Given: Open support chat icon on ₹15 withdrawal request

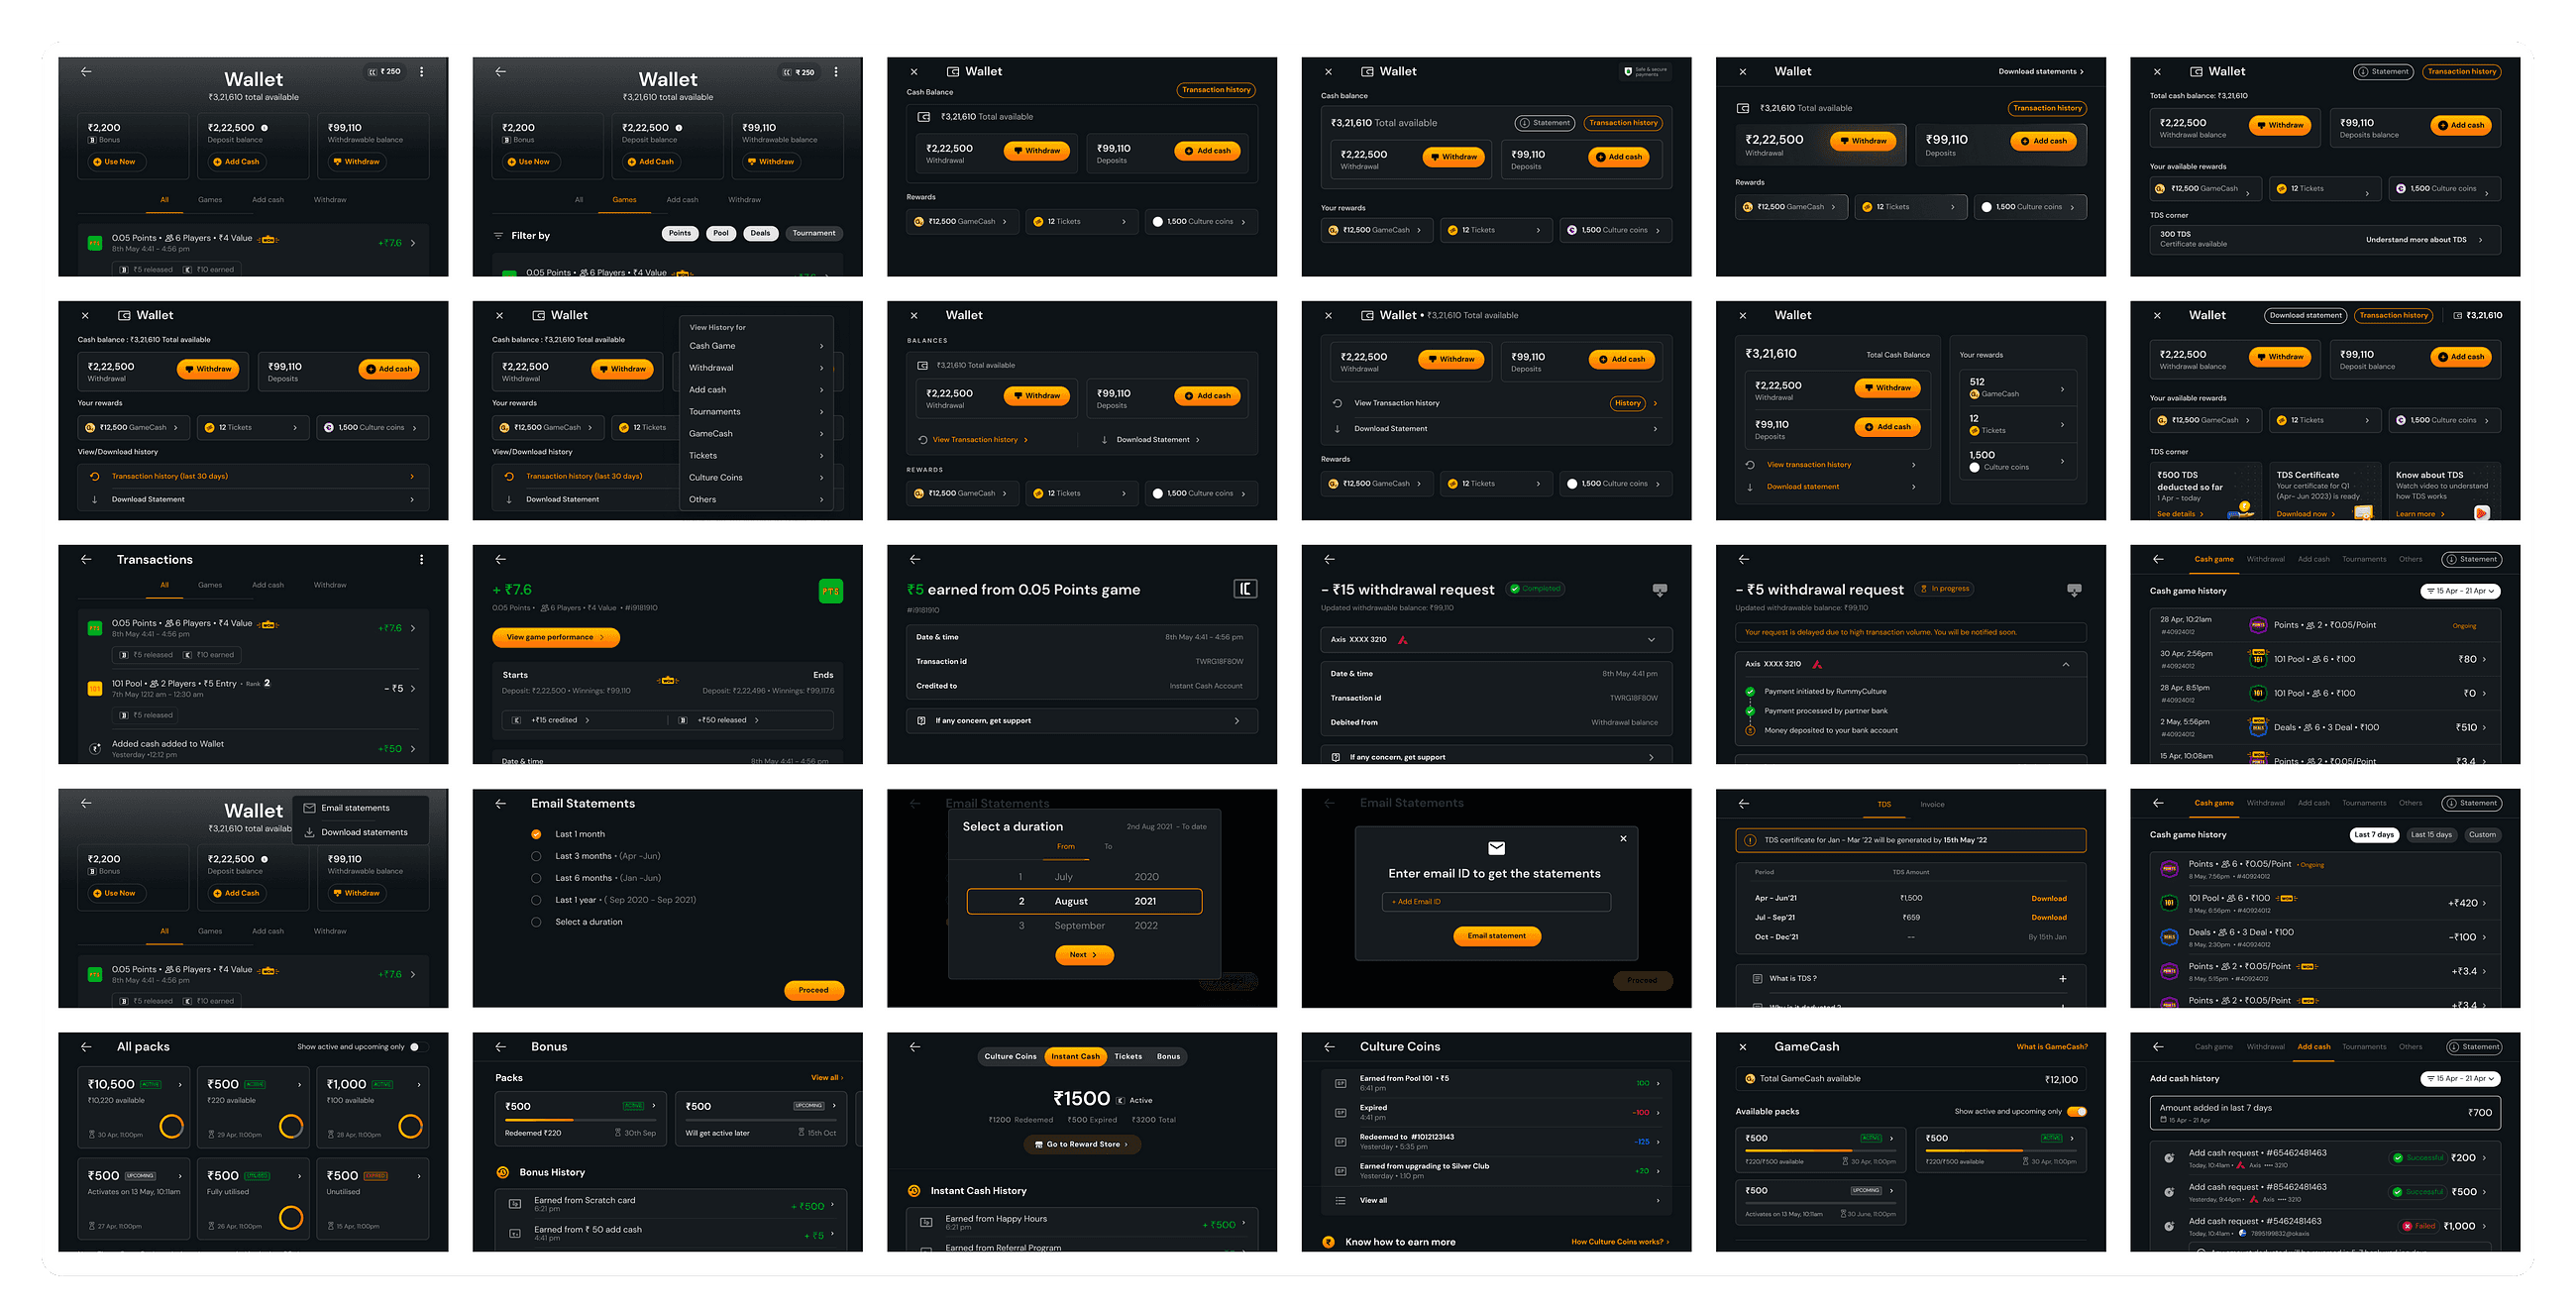Looking at the screenshot, I should (1660, 590).
